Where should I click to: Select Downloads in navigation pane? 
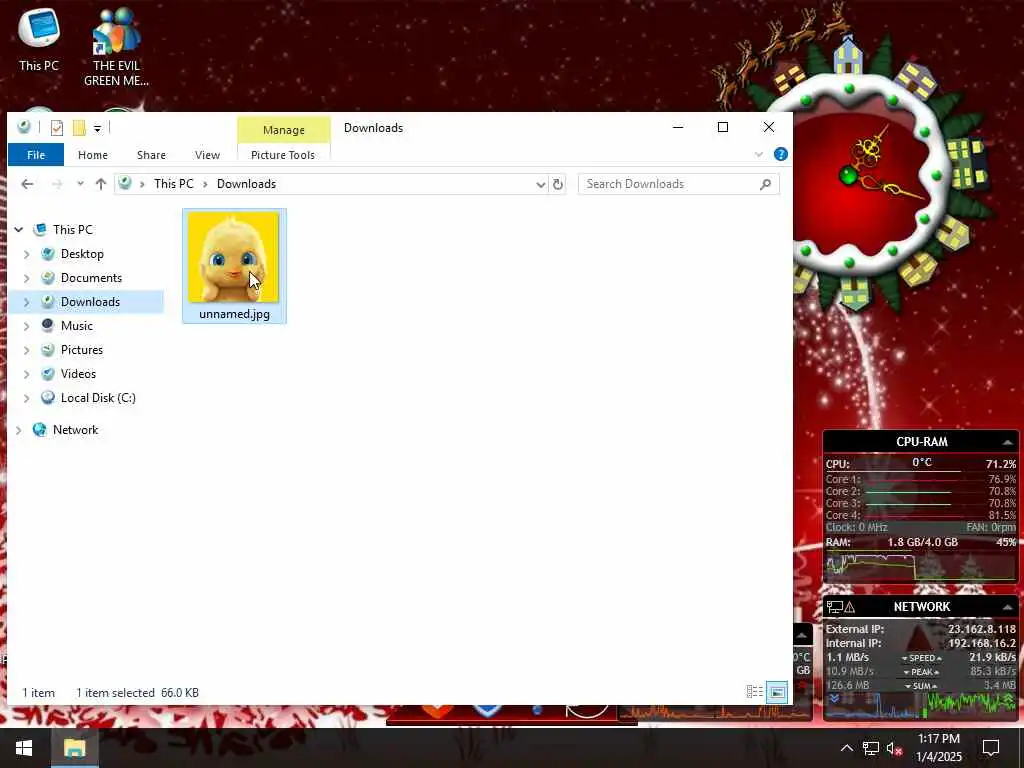(x=90, y=302)
